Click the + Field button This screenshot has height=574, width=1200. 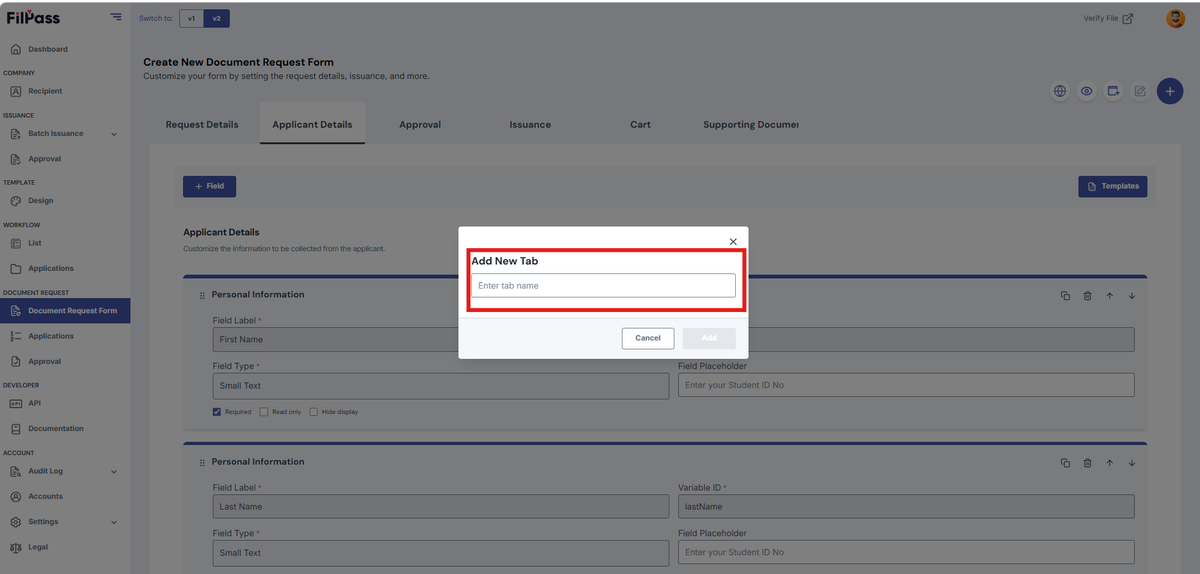(x=209, y=186)
